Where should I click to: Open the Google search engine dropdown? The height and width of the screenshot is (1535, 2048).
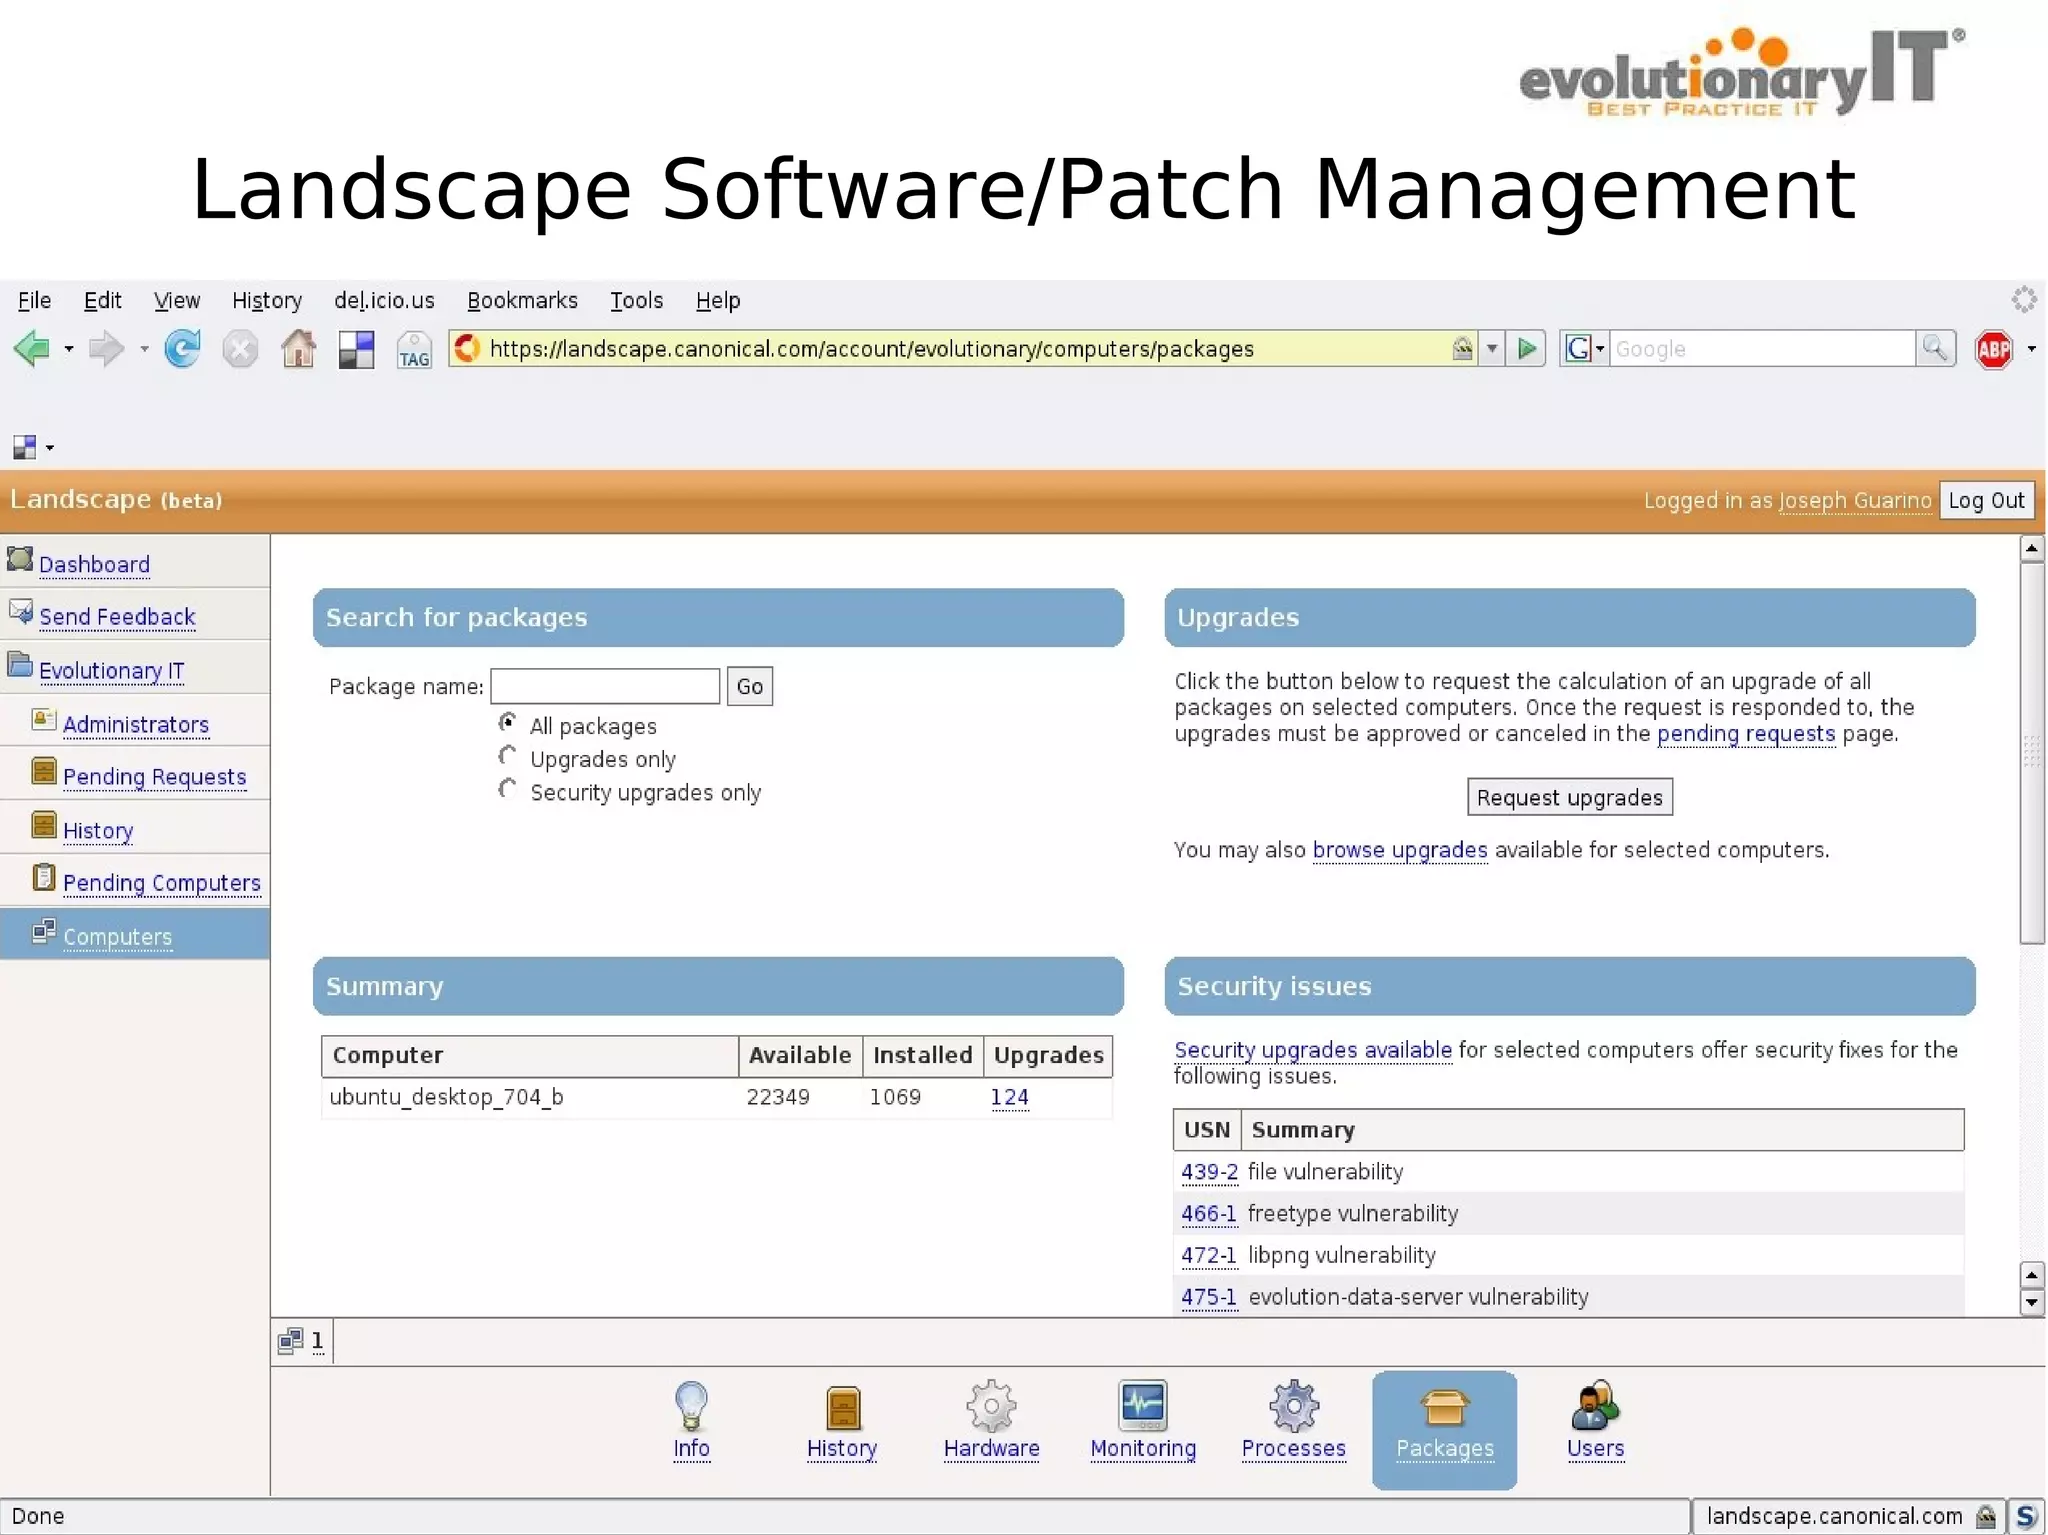(1600, 349)
